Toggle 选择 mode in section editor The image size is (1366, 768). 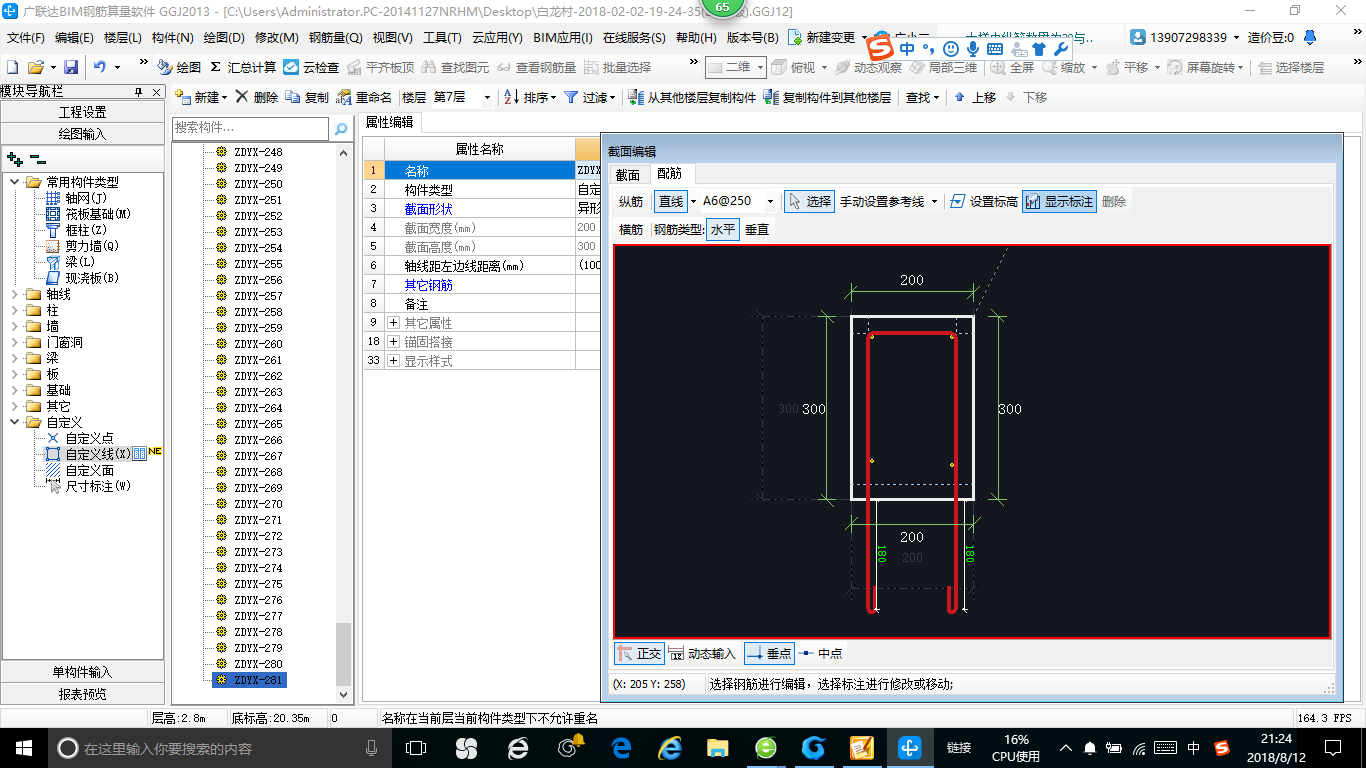tap(809, 201)
